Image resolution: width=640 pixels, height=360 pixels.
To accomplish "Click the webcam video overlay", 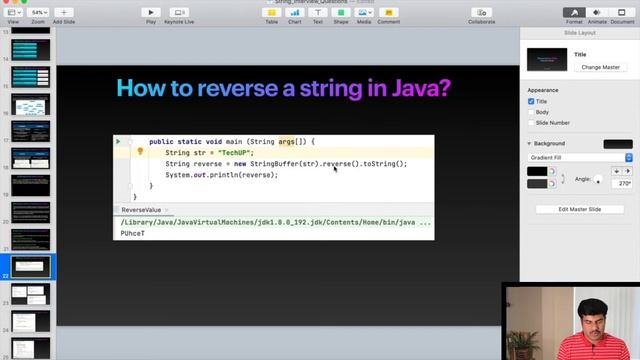I will tap(573, 323).
